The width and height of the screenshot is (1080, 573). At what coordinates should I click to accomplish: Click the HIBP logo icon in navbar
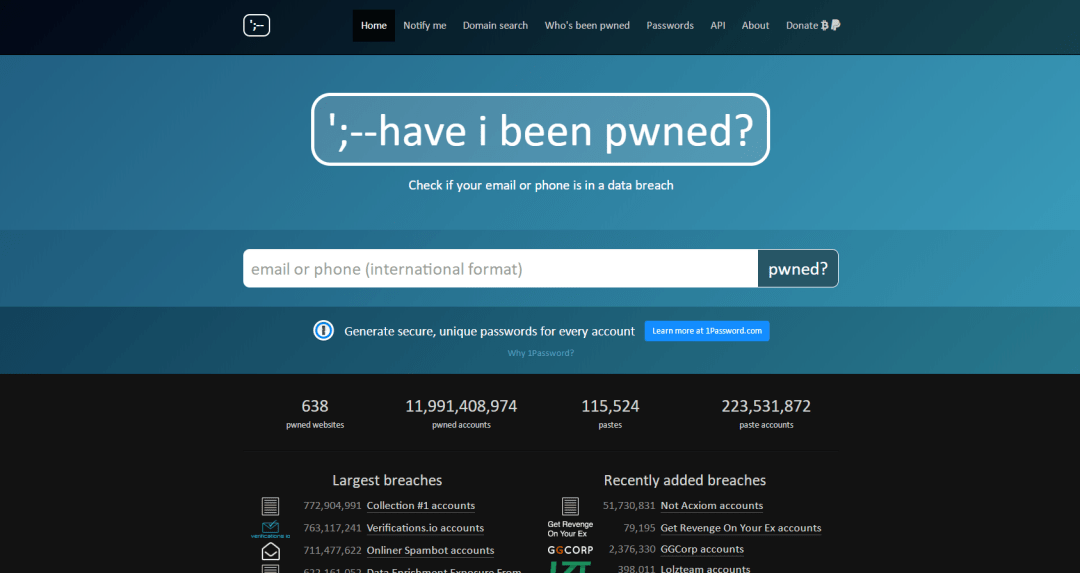[256, 25]
